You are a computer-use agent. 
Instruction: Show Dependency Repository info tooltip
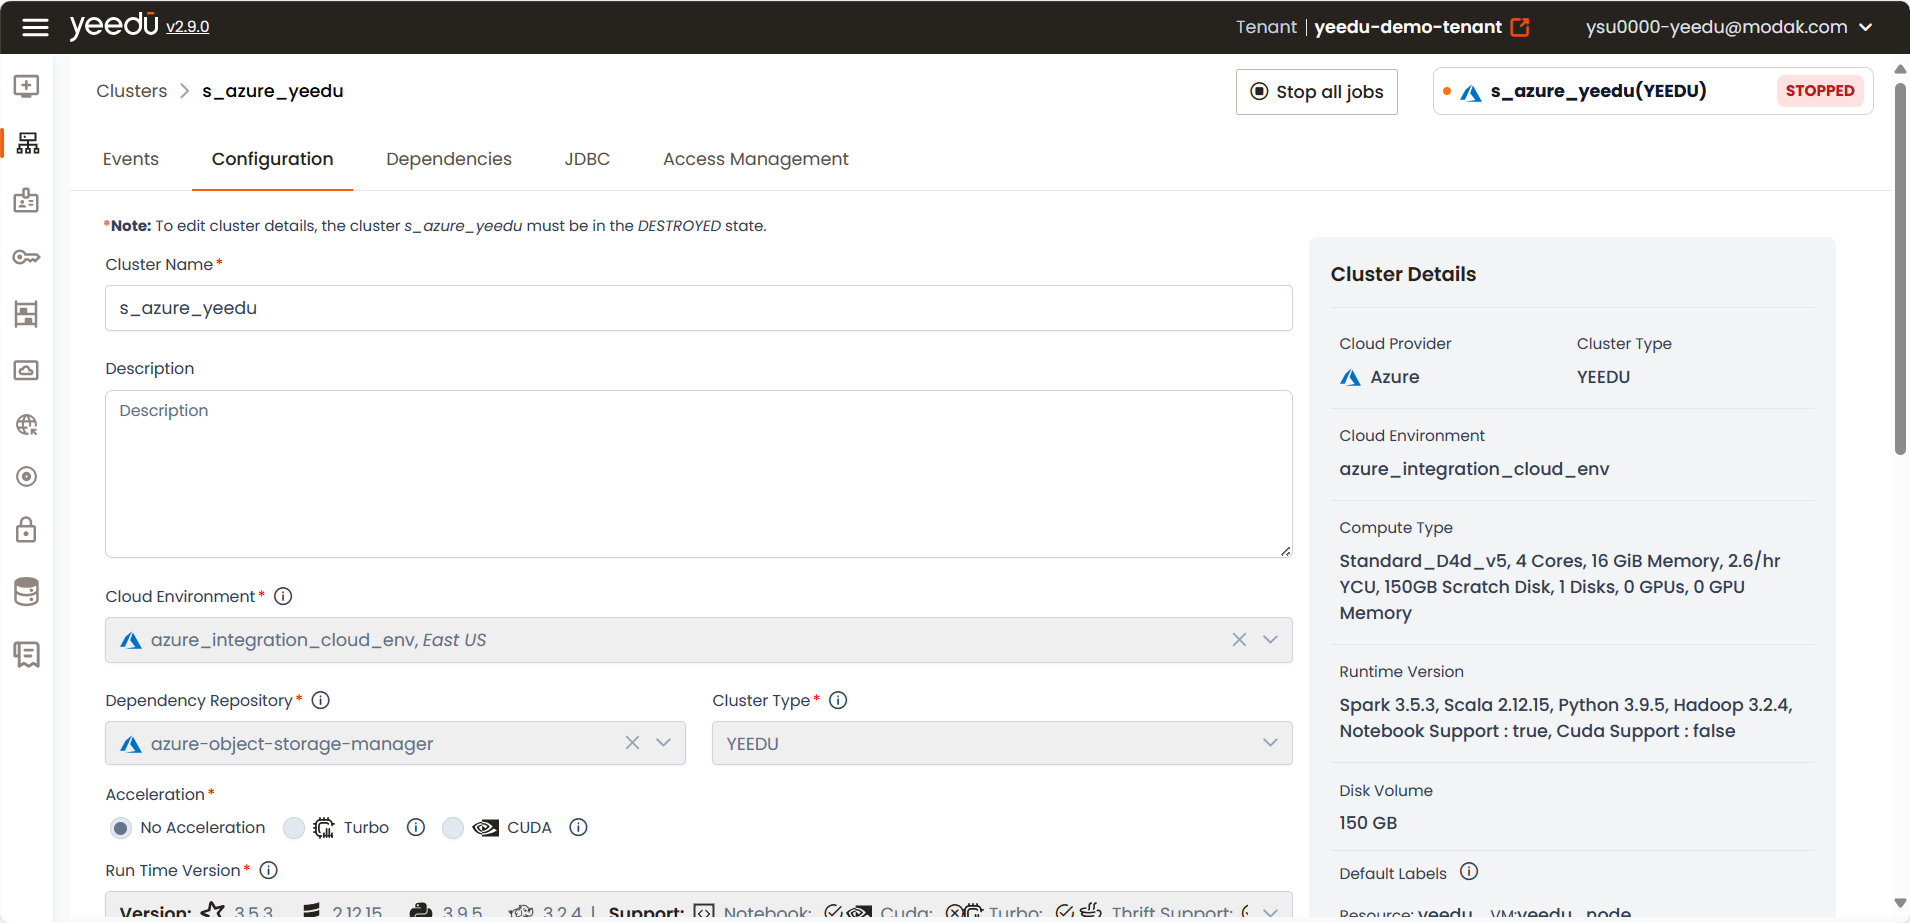pyautogui.click(x=320, y=700)
